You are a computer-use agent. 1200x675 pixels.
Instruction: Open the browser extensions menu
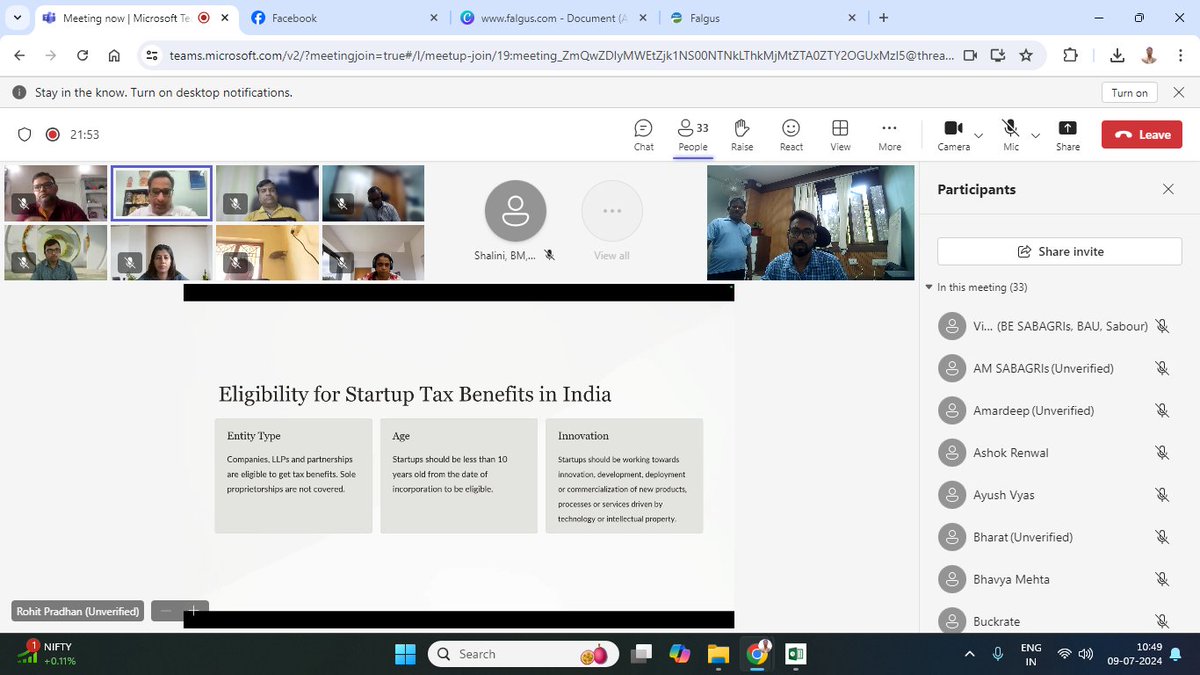click(1070, 56)
